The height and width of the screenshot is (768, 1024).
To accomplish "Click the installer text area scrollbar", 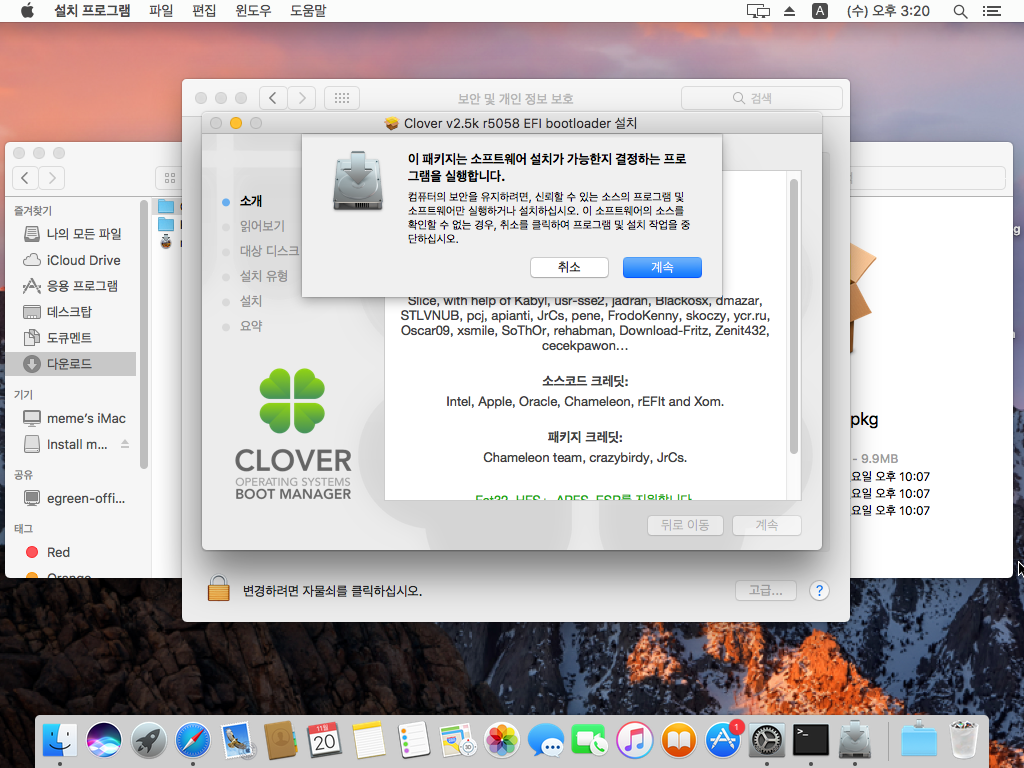I will point(794,317).
